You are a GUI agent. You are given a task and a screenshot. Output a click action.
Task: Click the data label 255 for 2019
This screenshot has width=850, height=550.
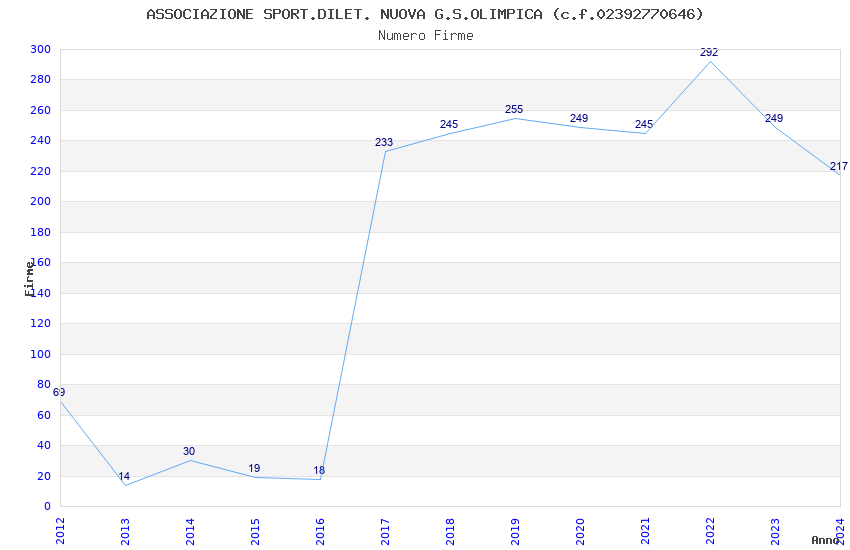514,109
